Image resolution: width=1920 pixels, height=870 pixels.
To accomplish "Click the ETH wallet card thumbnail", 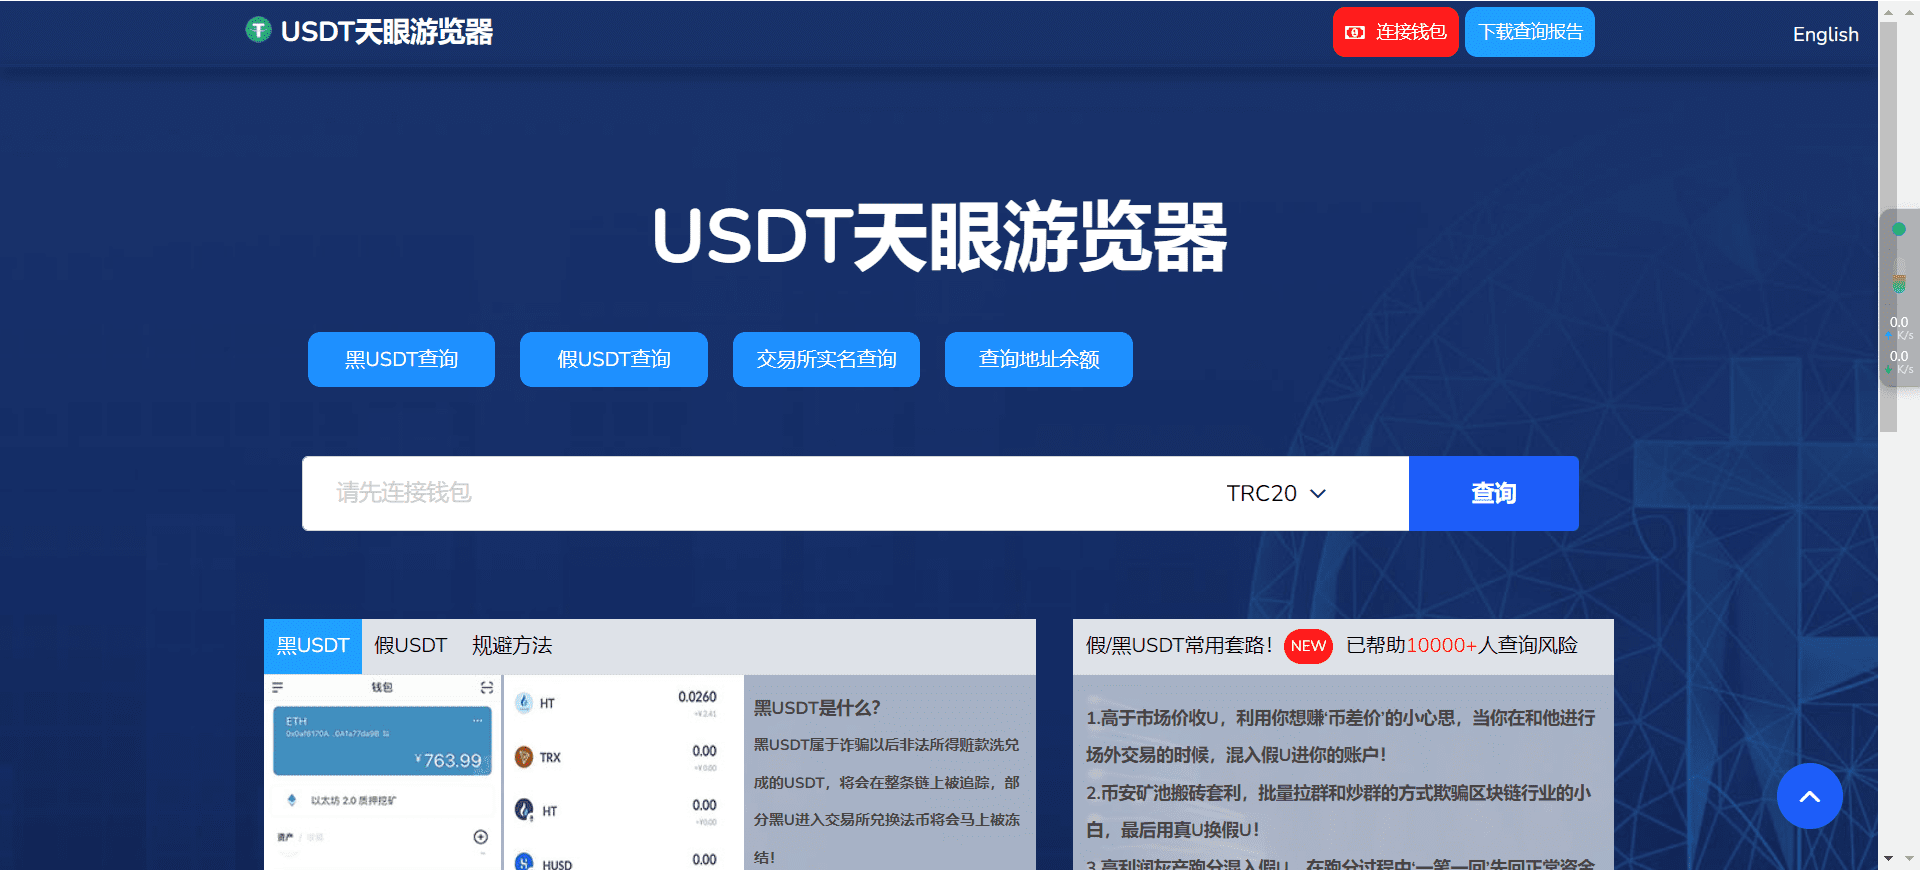I will click(383, 741).
